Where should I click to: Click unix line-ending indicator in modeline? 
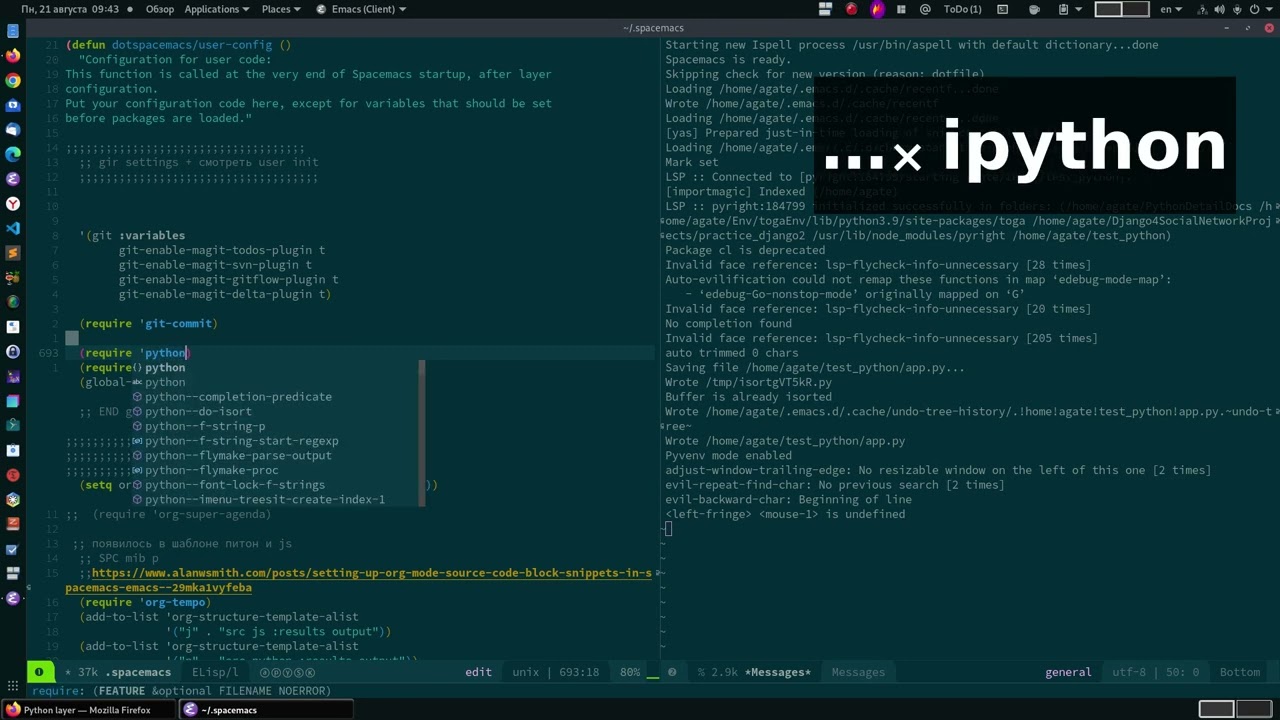tap(525, 672)
